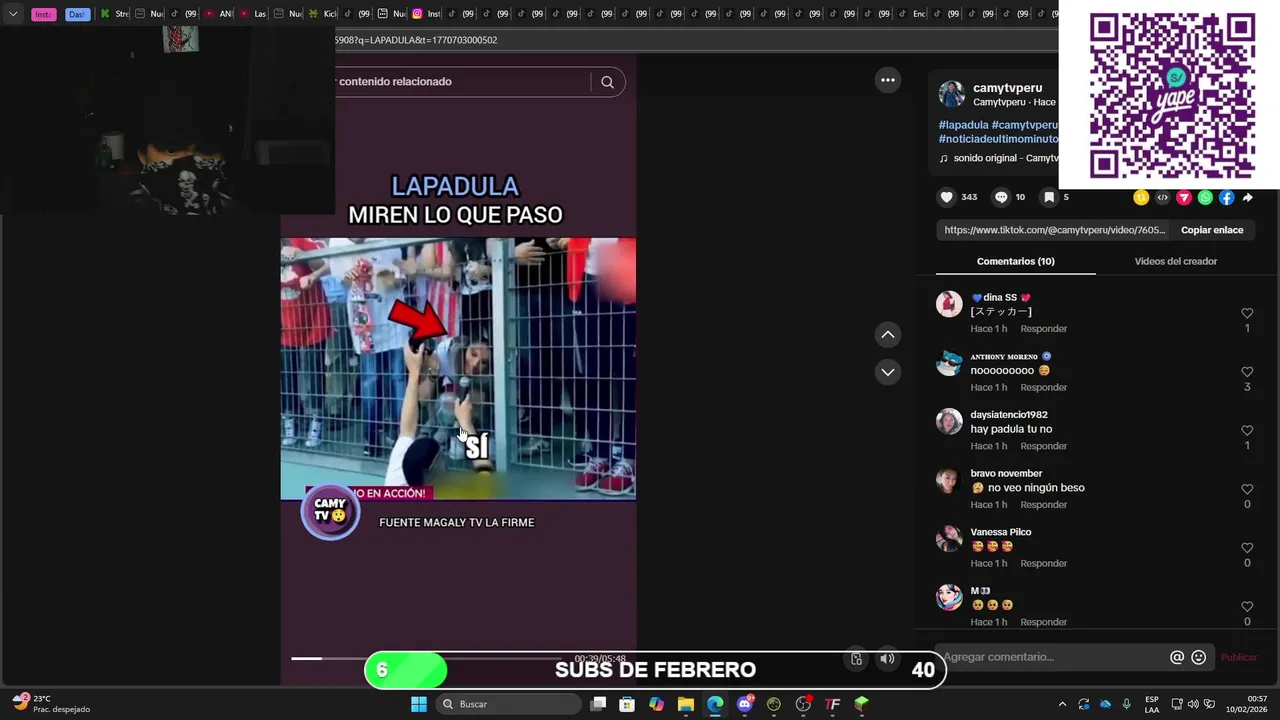Click the Copiar enlace button
The height and width of the screenshot is (720, 1280).
click(1212, 230)
